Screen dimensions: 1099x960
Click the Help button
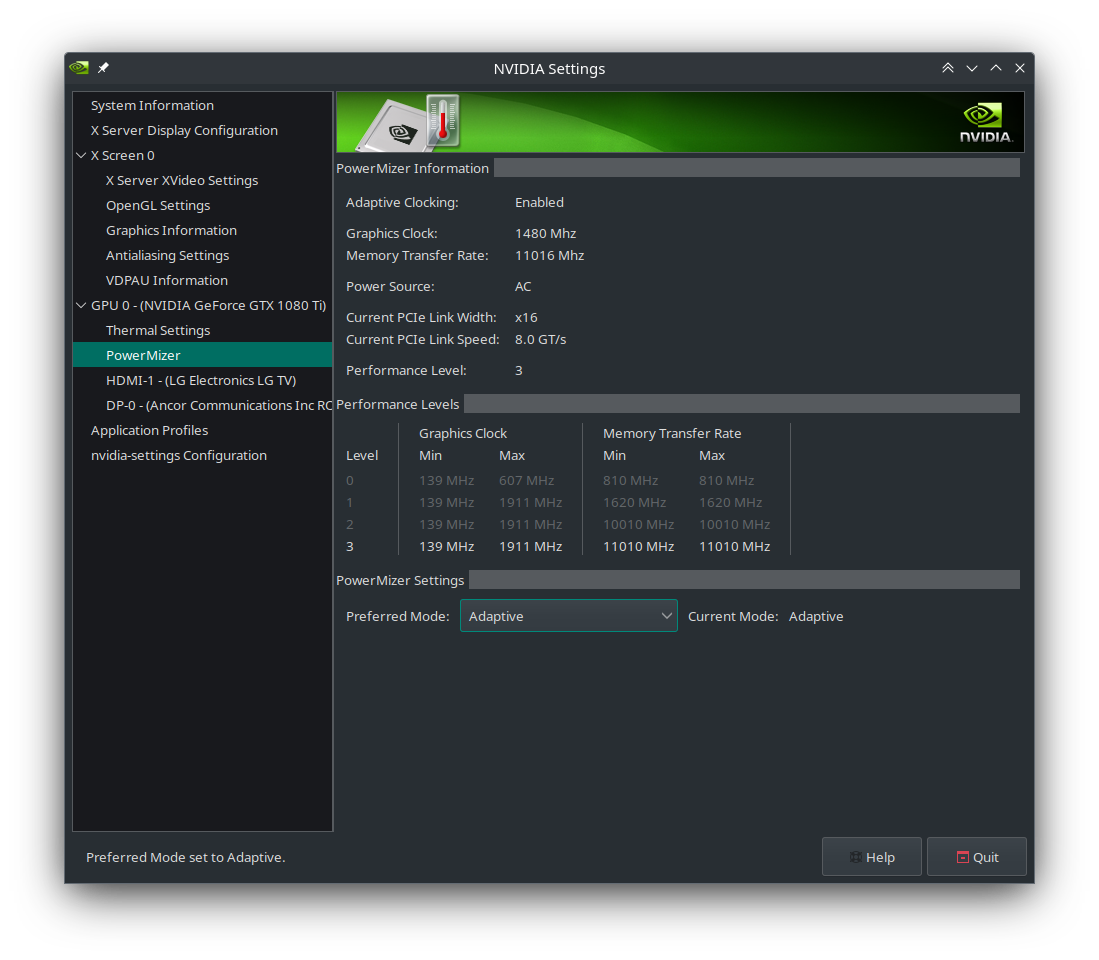(x=872, y=857)
